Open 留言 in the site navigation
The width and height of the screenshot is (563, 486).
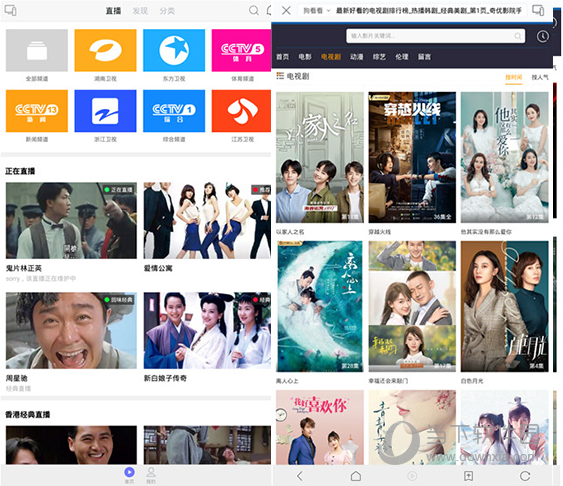(424, 57)
